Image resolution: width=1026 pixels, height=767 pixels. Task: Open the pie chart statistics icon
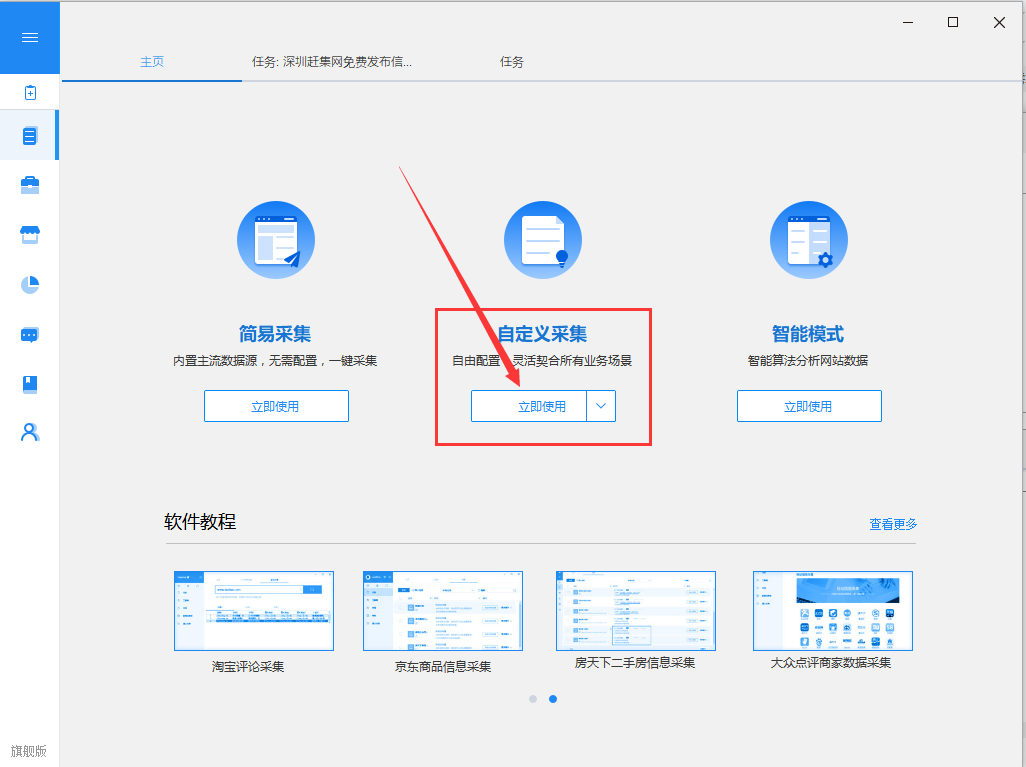[30, 285]
